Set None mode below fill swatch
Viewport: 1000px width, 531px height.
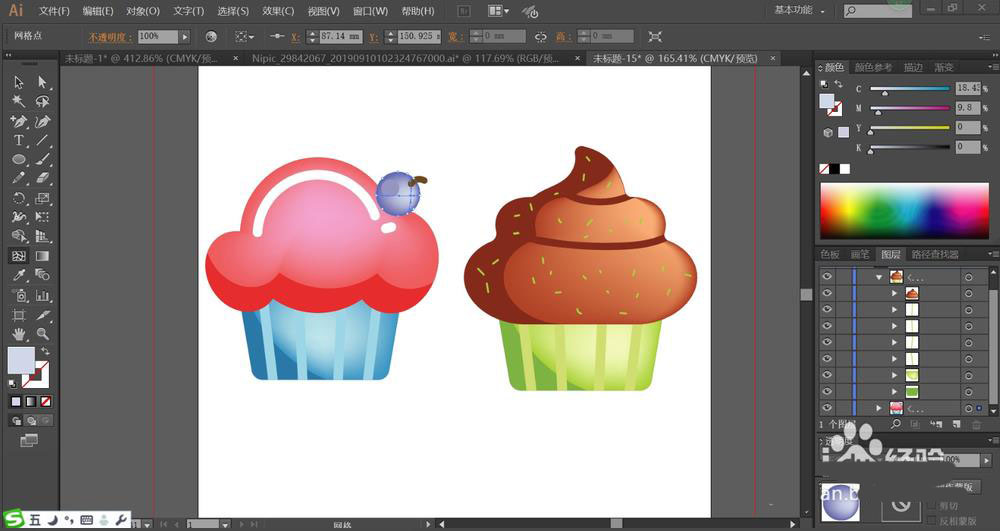coord(46,402)
